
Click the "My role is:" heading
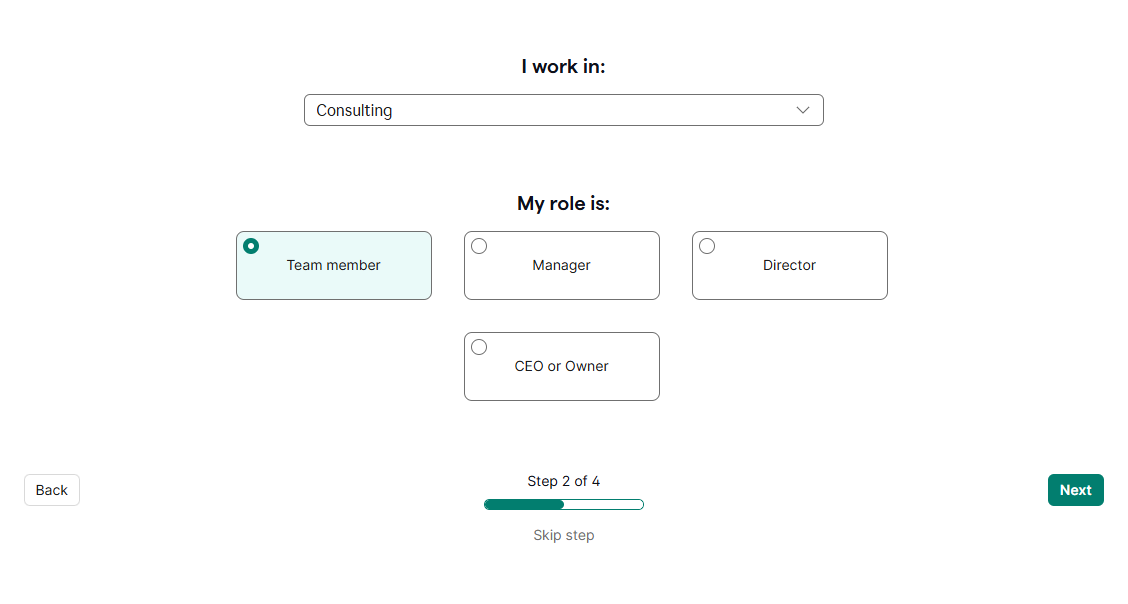click(563, 204)
